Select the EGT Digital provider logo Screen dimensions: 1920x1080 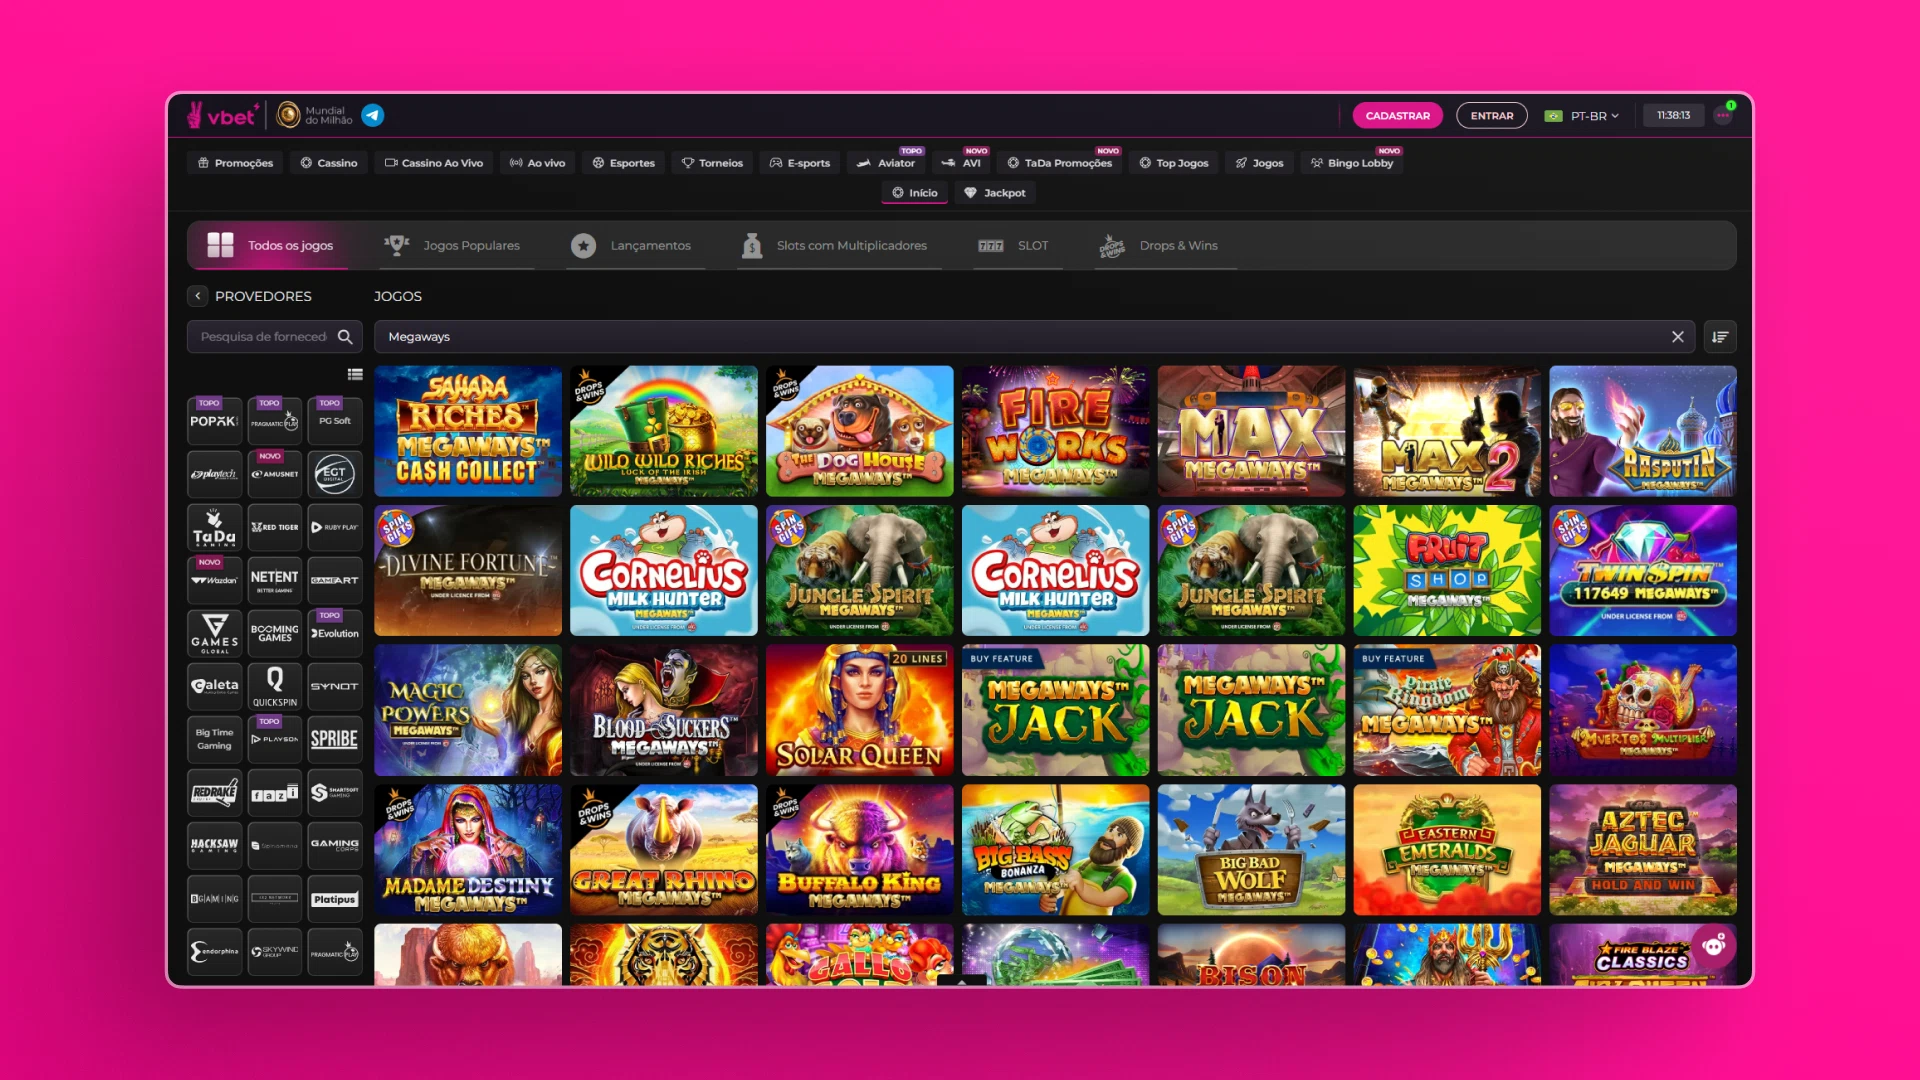click(x=335, y=474)
